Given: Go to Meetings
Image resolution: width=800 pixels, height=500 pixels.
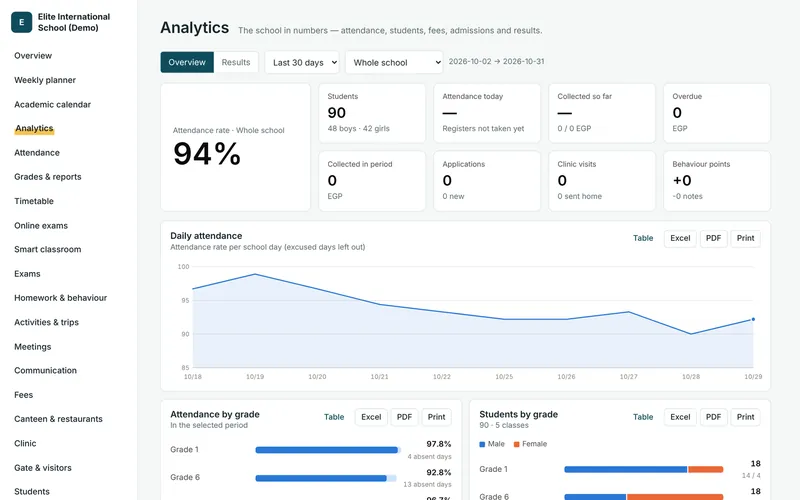Looking at the screenshot, I should [33, 347].
